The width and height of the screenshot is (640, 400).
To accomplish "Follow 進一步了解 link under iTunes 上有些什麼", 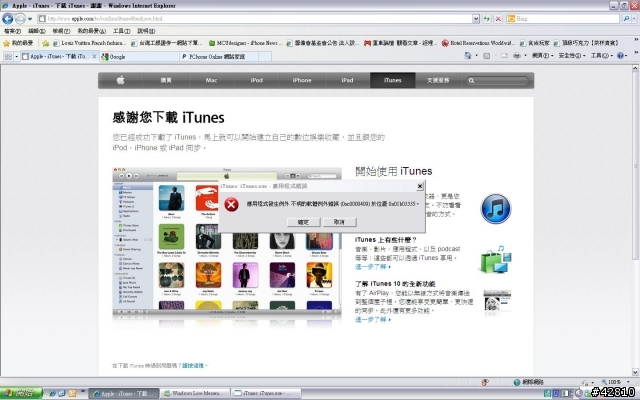I will [373, 267].
